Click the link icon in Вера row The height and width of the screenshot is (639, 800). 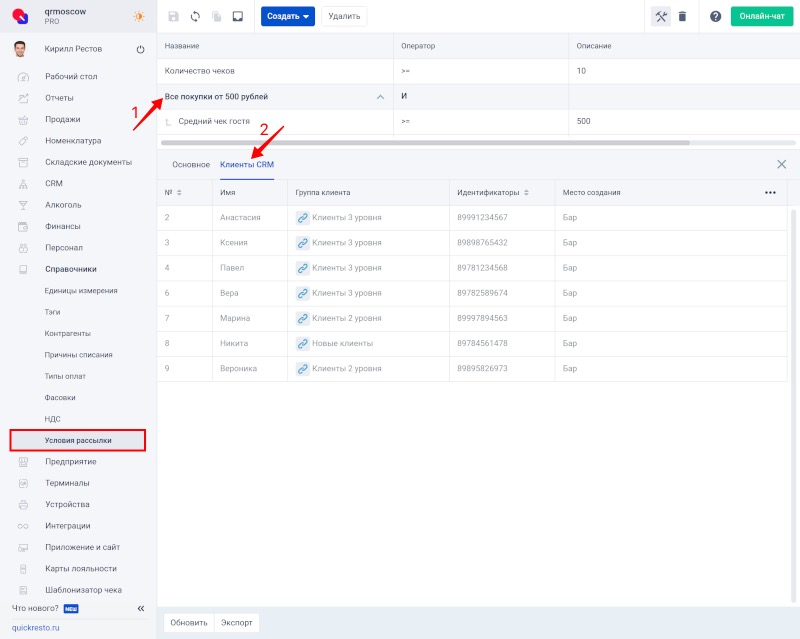pyautogui.click(x=303, y=293)
